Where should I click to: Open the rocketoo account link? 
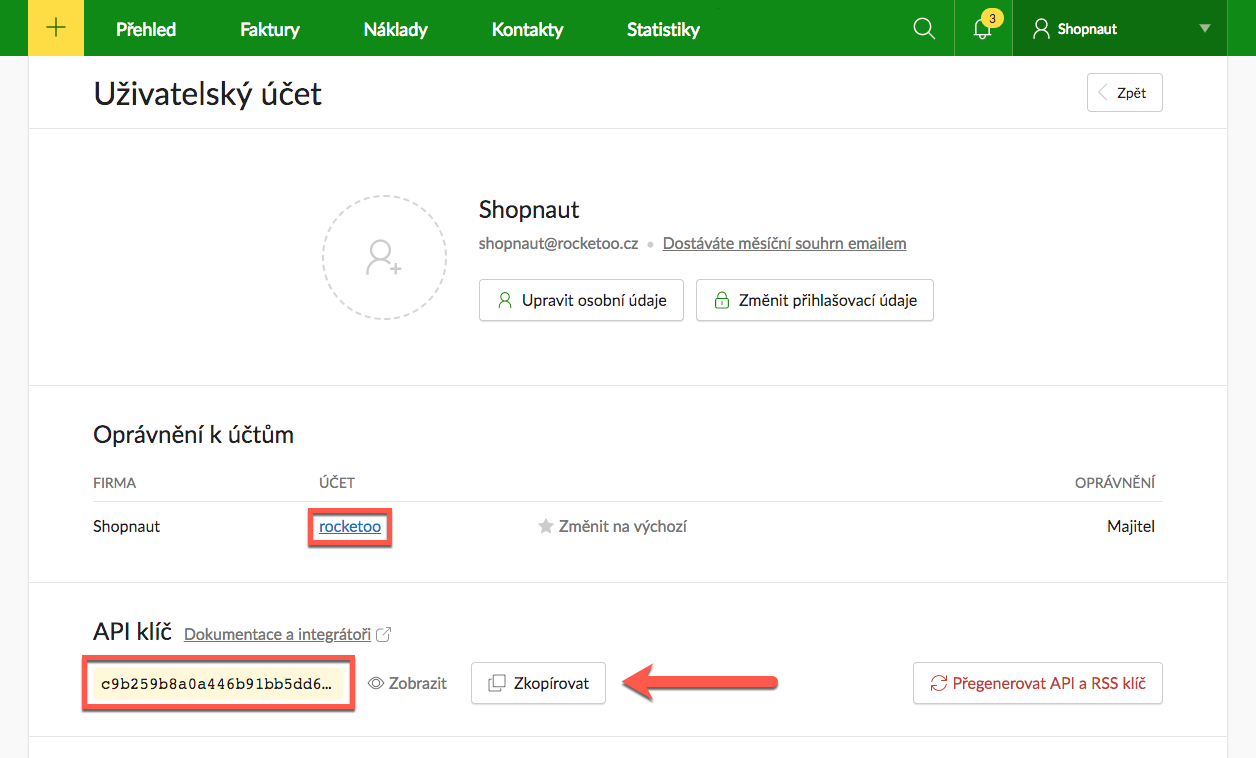[x=350, y=526]
